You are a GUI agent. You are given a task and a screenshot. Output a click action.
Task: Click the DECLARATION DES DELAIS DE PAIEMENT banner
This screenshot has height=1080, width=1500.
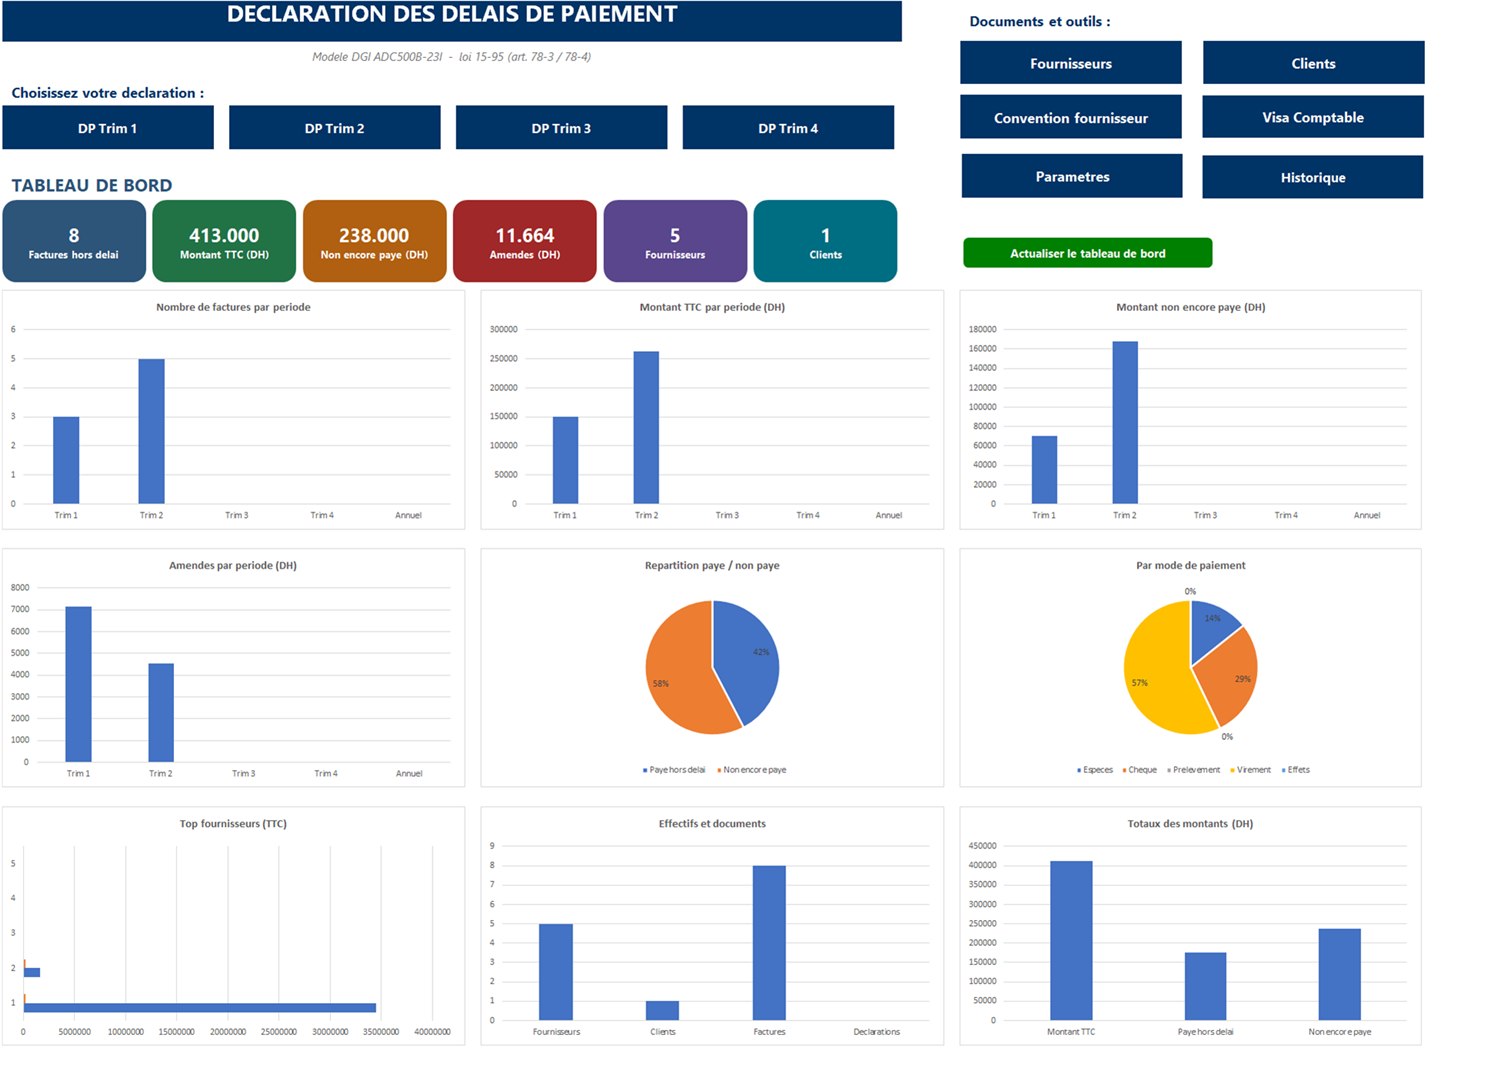click(452, 19)
